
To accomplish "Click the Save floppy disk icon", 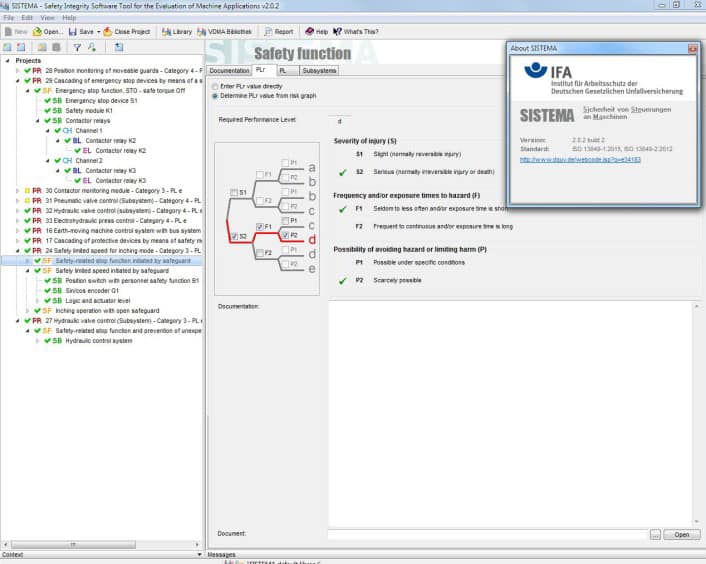I will tap(72, 32).
